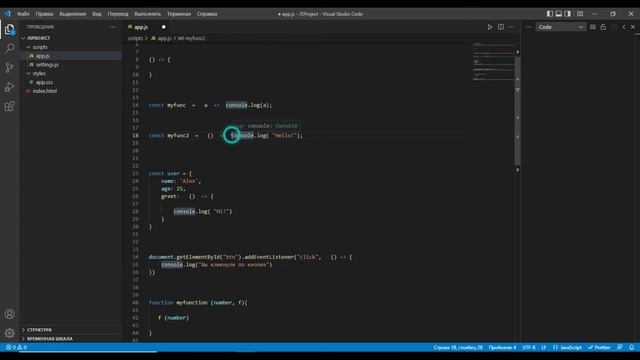Viewport: 640px width, 360px height.
Task: Change indentation via Пробелов: 4
Action: 502,347
